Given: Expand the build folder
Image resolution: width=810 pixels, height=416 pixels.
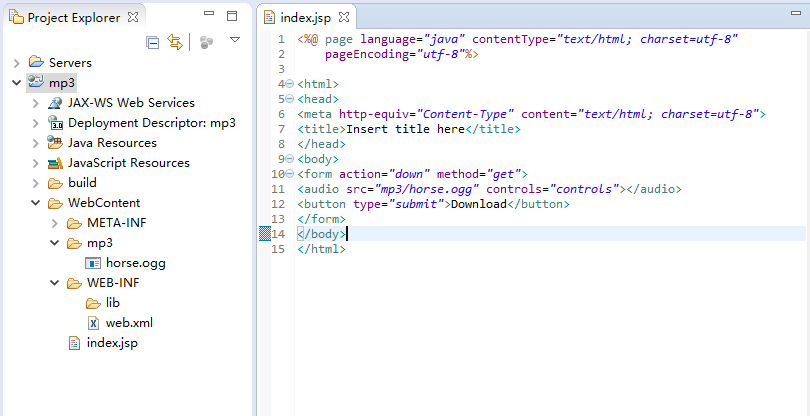Looking at the screenshot, I should tap(35, 183).
